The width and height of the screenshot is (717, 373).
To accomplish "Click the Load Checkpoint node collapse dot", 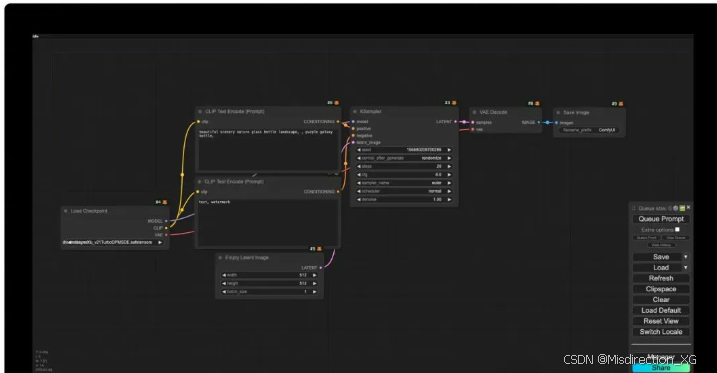I will [66, 211].
